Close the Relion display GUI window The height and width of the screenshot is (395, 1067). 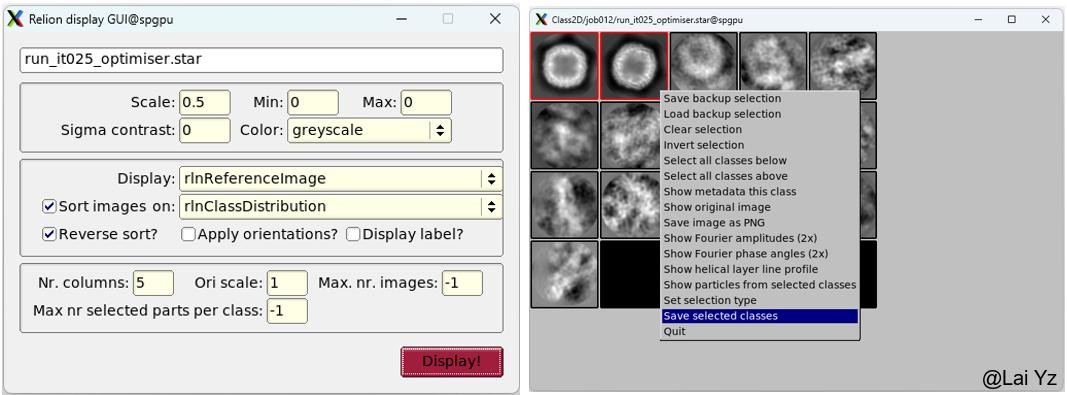(x=495, y=19)
